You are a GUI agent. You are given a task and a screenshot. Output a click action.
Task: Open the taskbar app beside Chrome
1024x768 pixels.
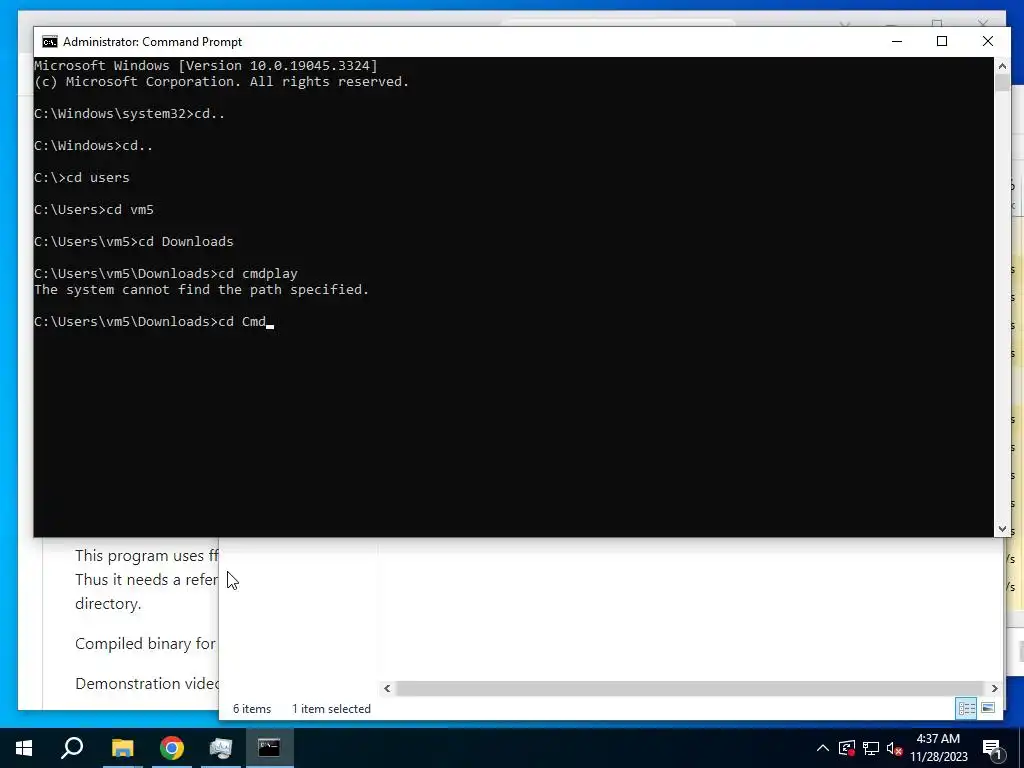point(221,748)
